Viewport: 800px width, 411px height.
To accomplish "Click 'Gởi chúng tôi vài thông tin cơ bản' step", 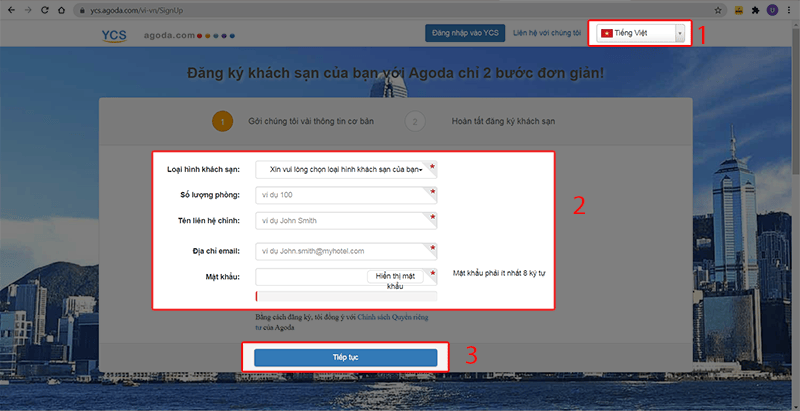I will (x=311, y=121).
